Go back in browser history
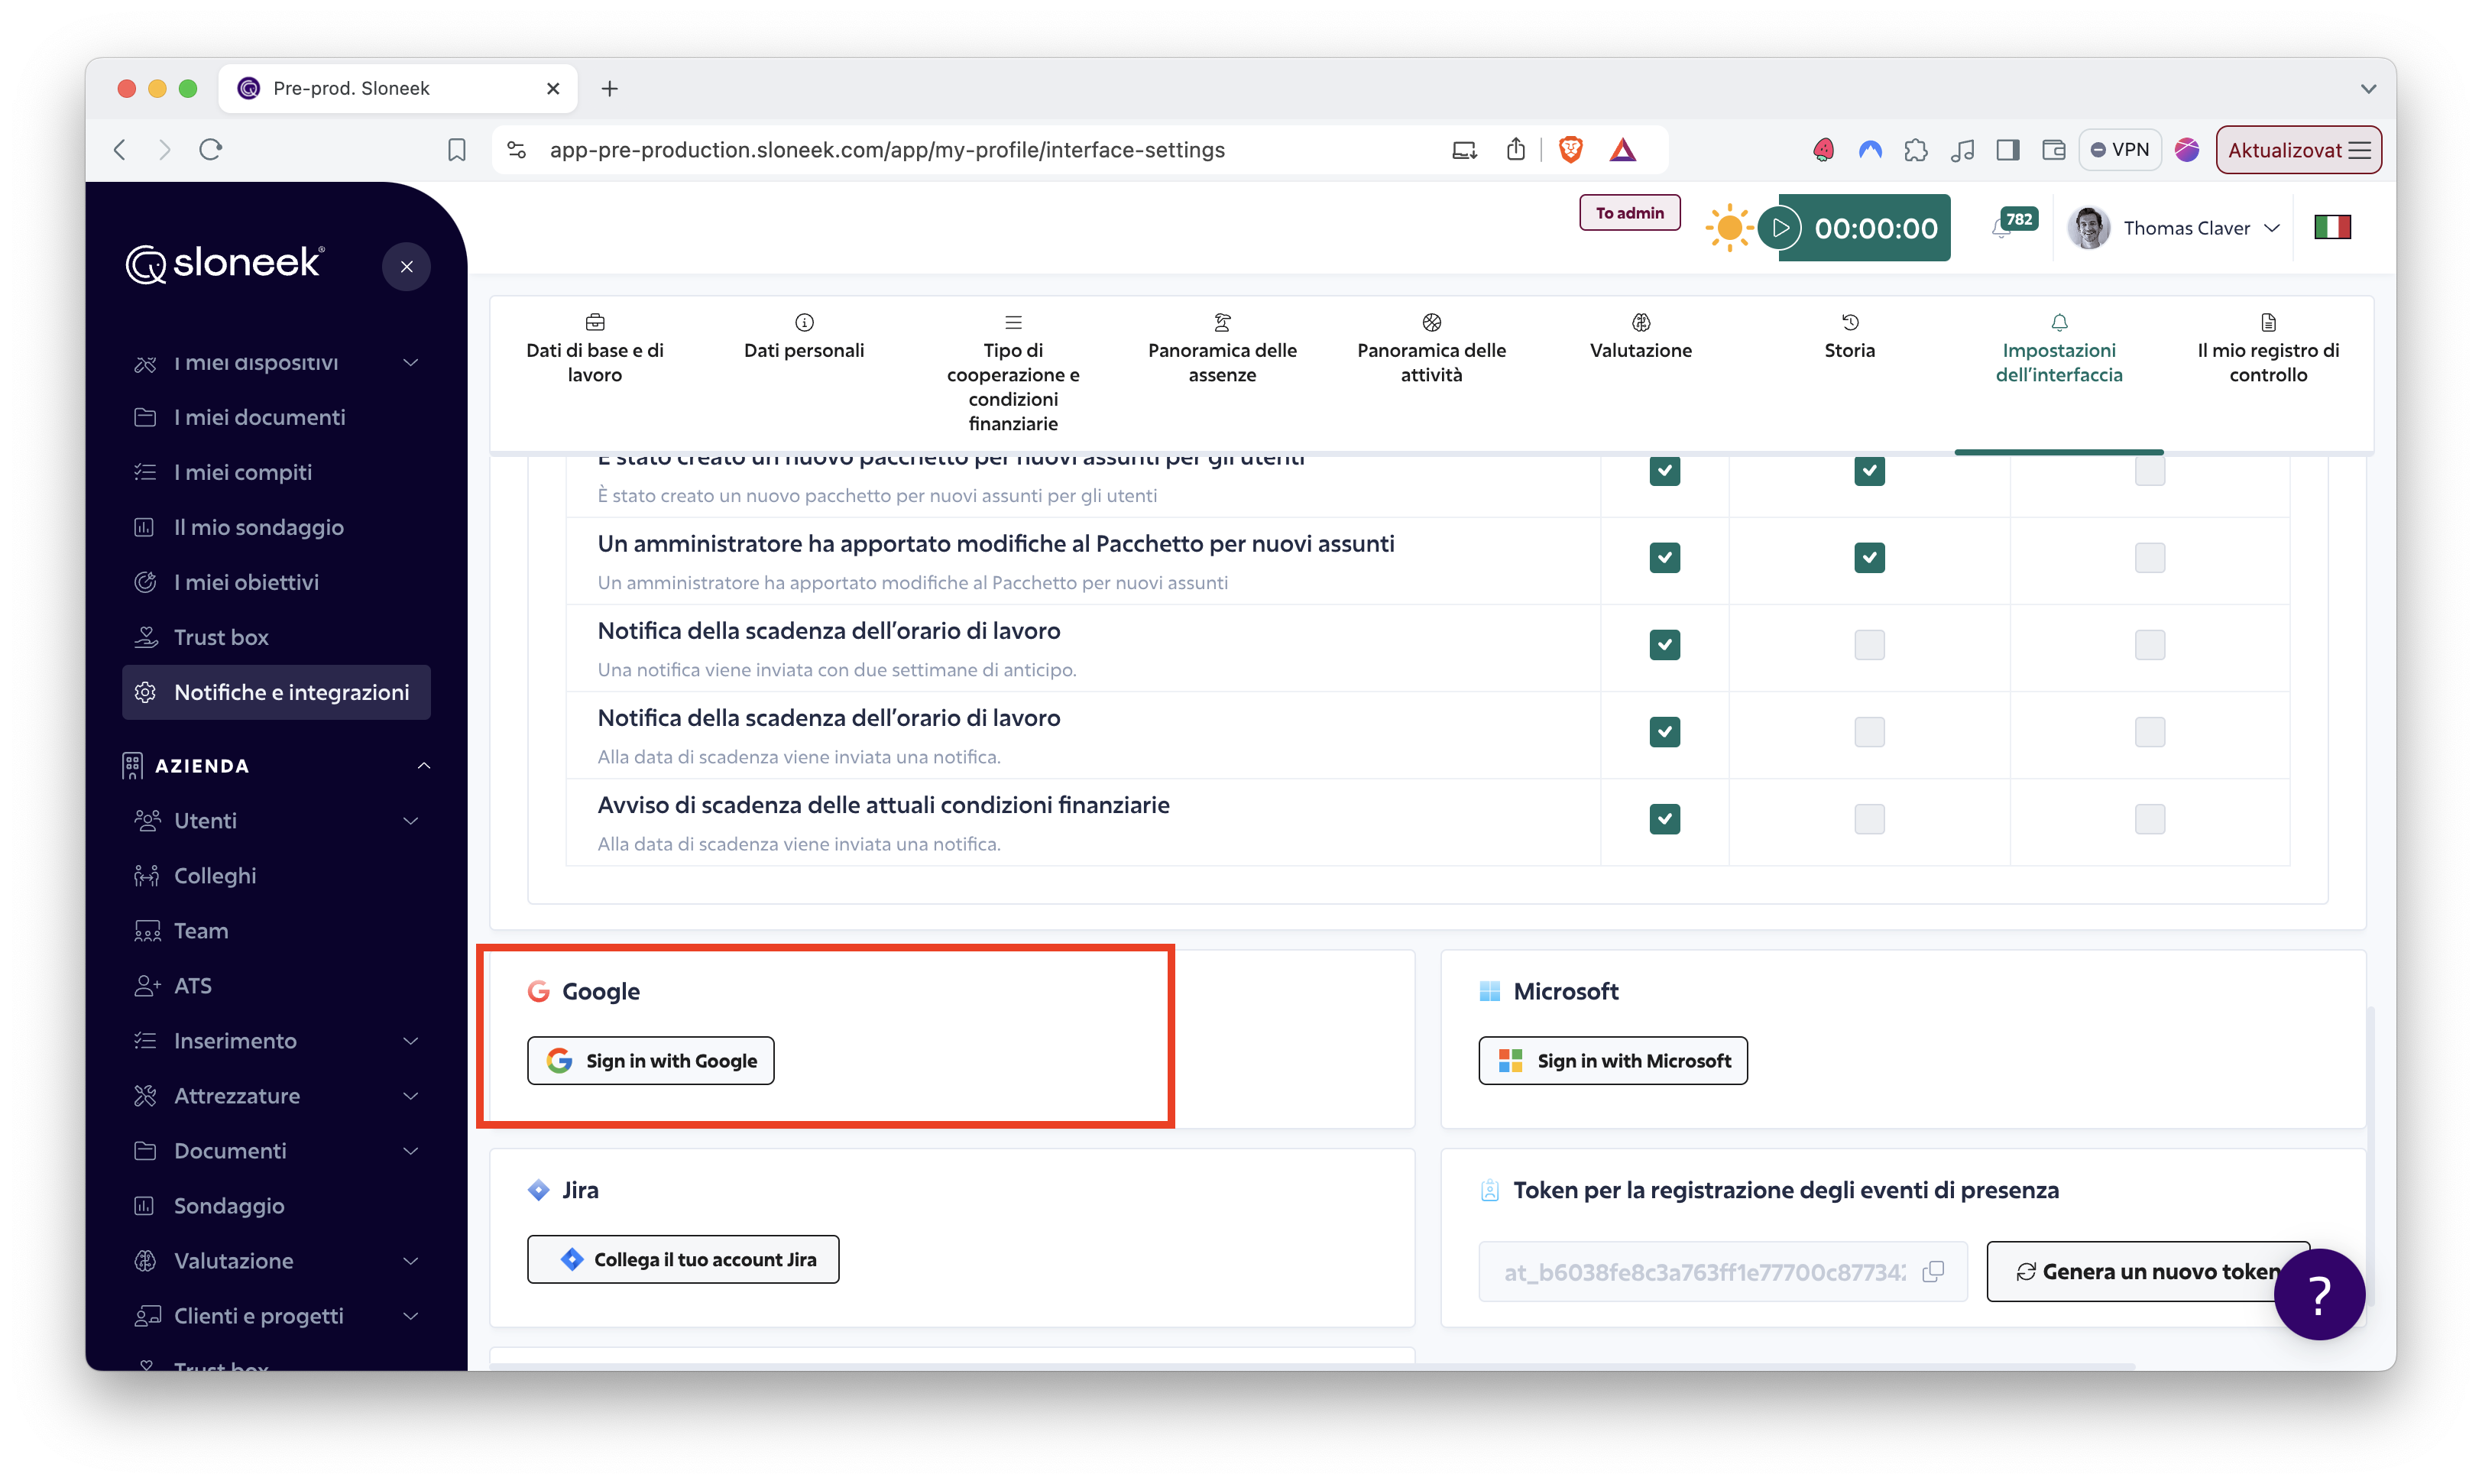 (120, 150)
